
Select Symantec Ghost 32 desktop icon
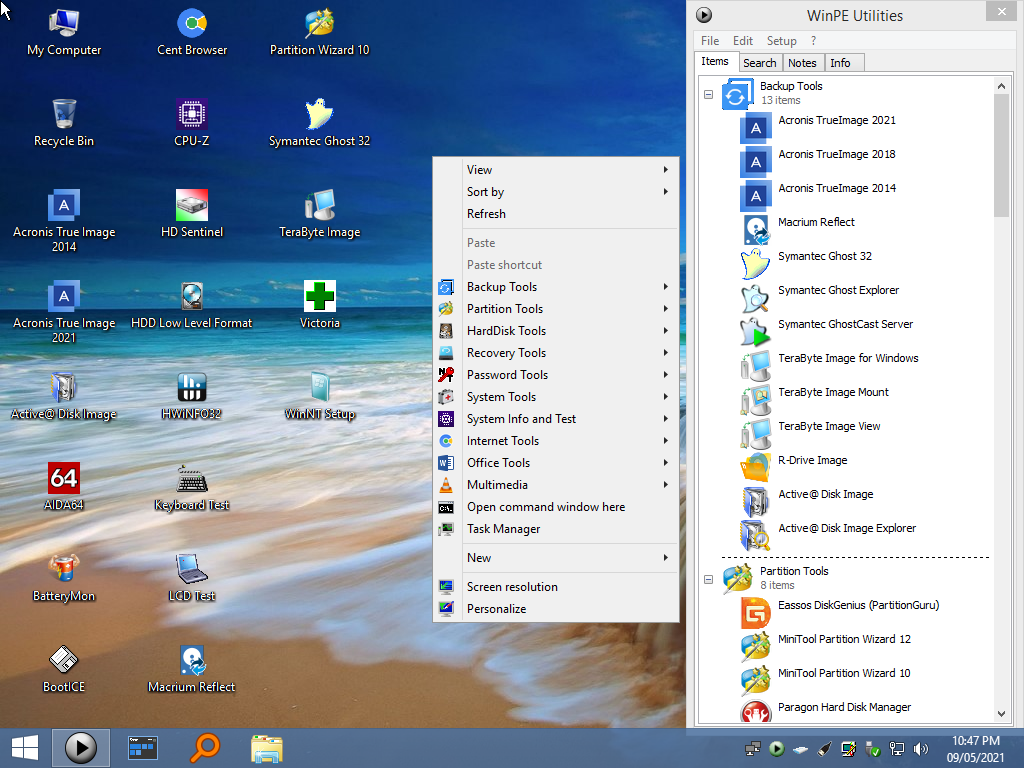pyautogui.click(x=319, y=123)
